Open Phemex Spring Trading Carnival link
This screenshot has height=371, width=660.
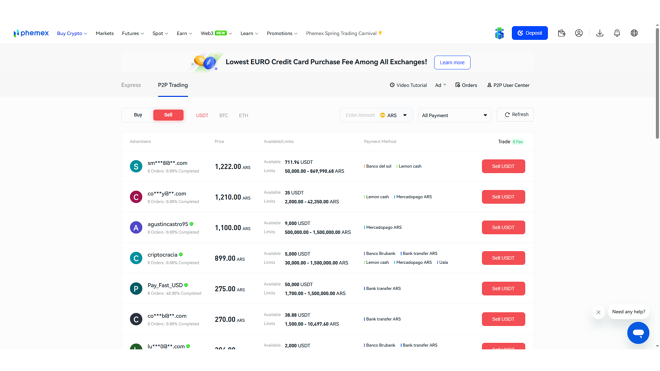[344, 33]
